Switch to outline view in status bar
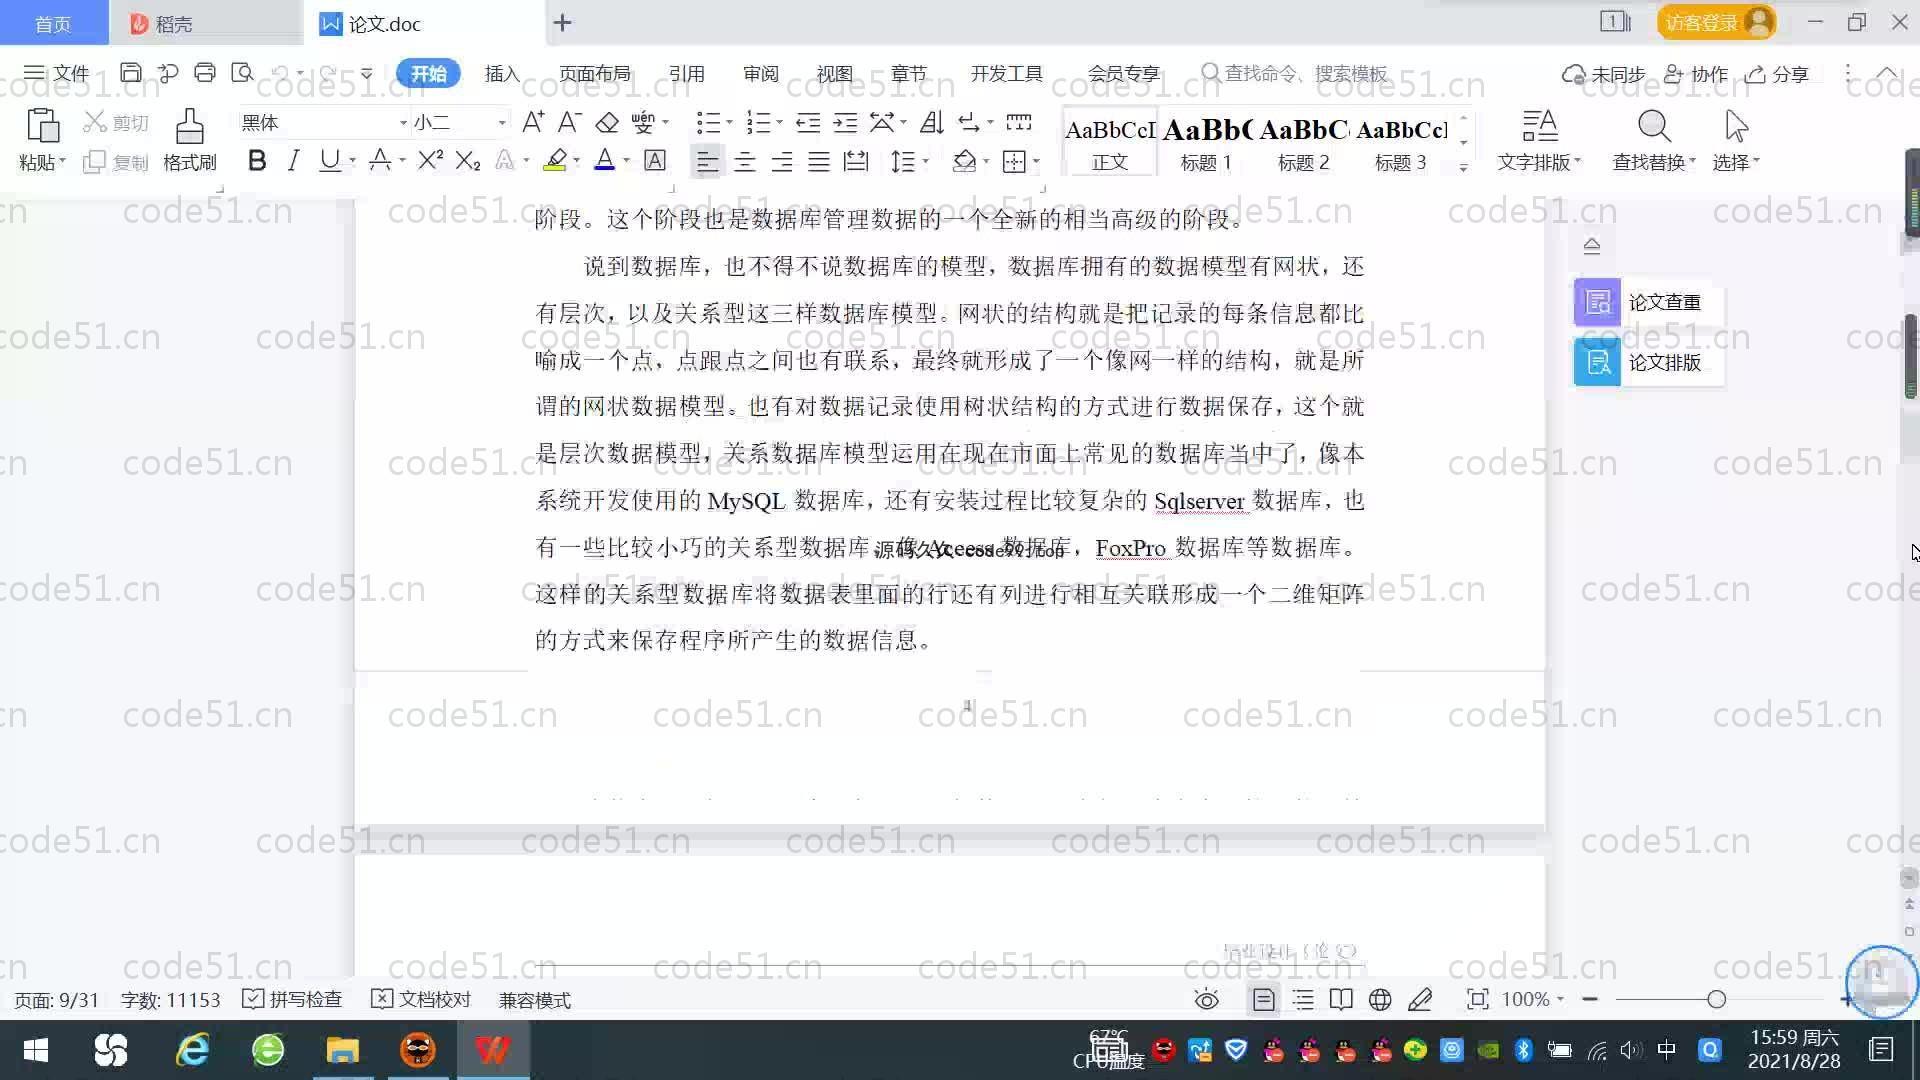The image size is (1920, 1080). tap(1303, 999)
